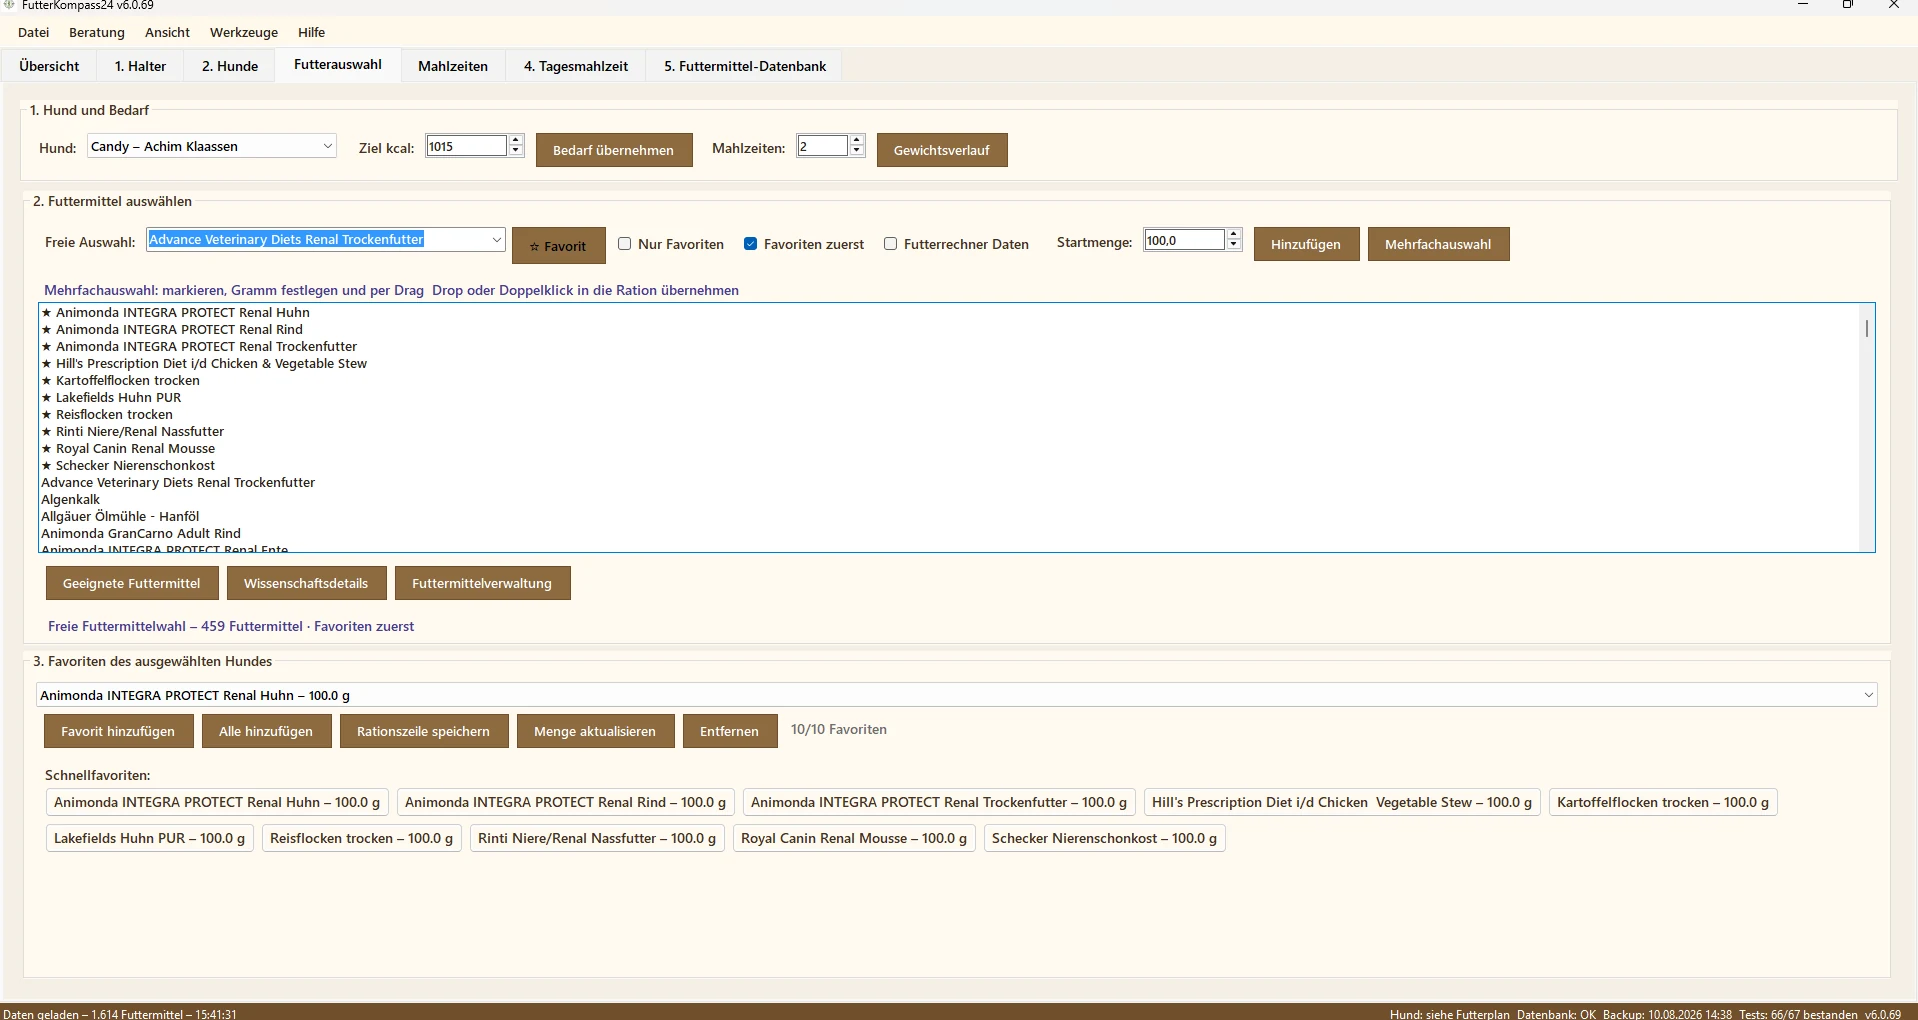Open the Datei menu
This screenshot has width=1918, height=1020.
[33, 32]
